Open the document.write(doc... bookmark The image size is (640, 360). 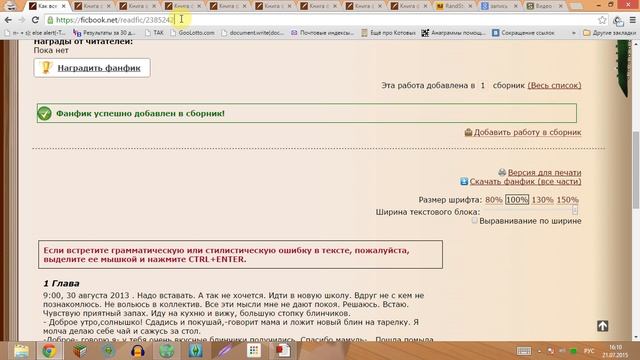[253, 33]
